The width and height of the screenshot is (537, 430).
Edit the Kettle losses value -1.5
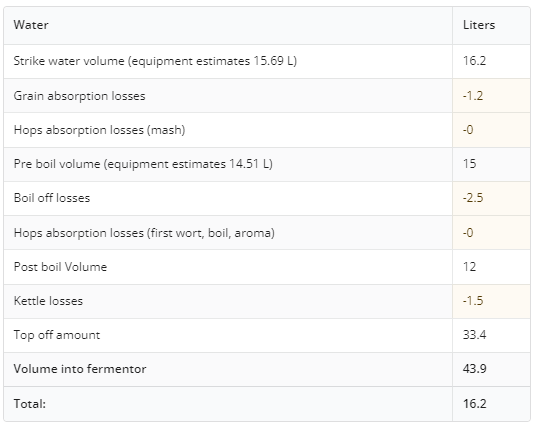point(491,301)
